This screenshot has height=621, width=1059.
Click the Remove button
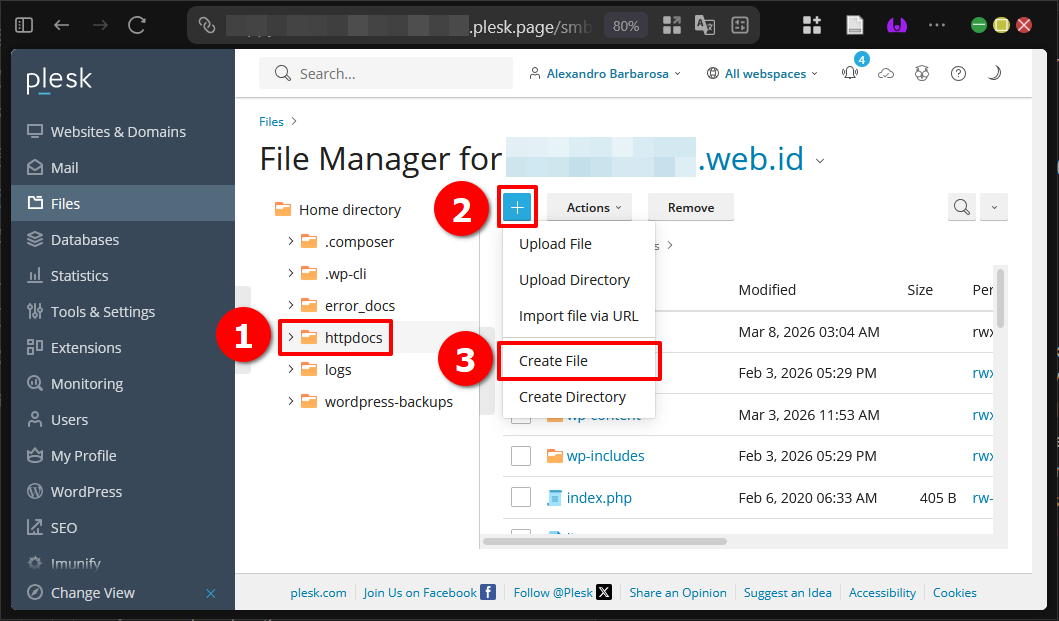(x=691, y=207)
